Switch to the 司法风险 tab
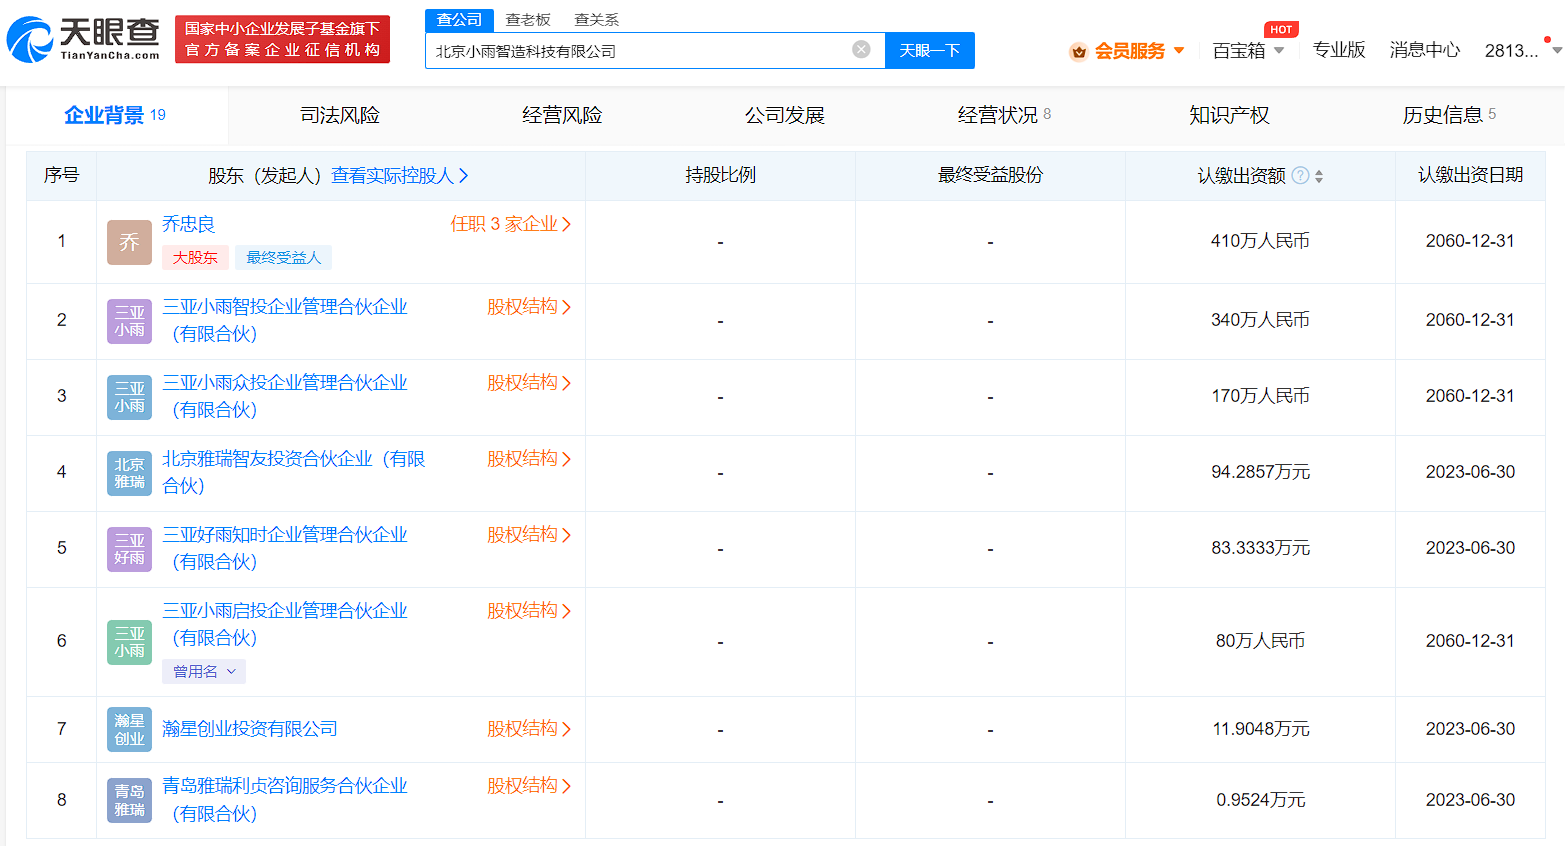1565x846 pixels. (340, 116)
